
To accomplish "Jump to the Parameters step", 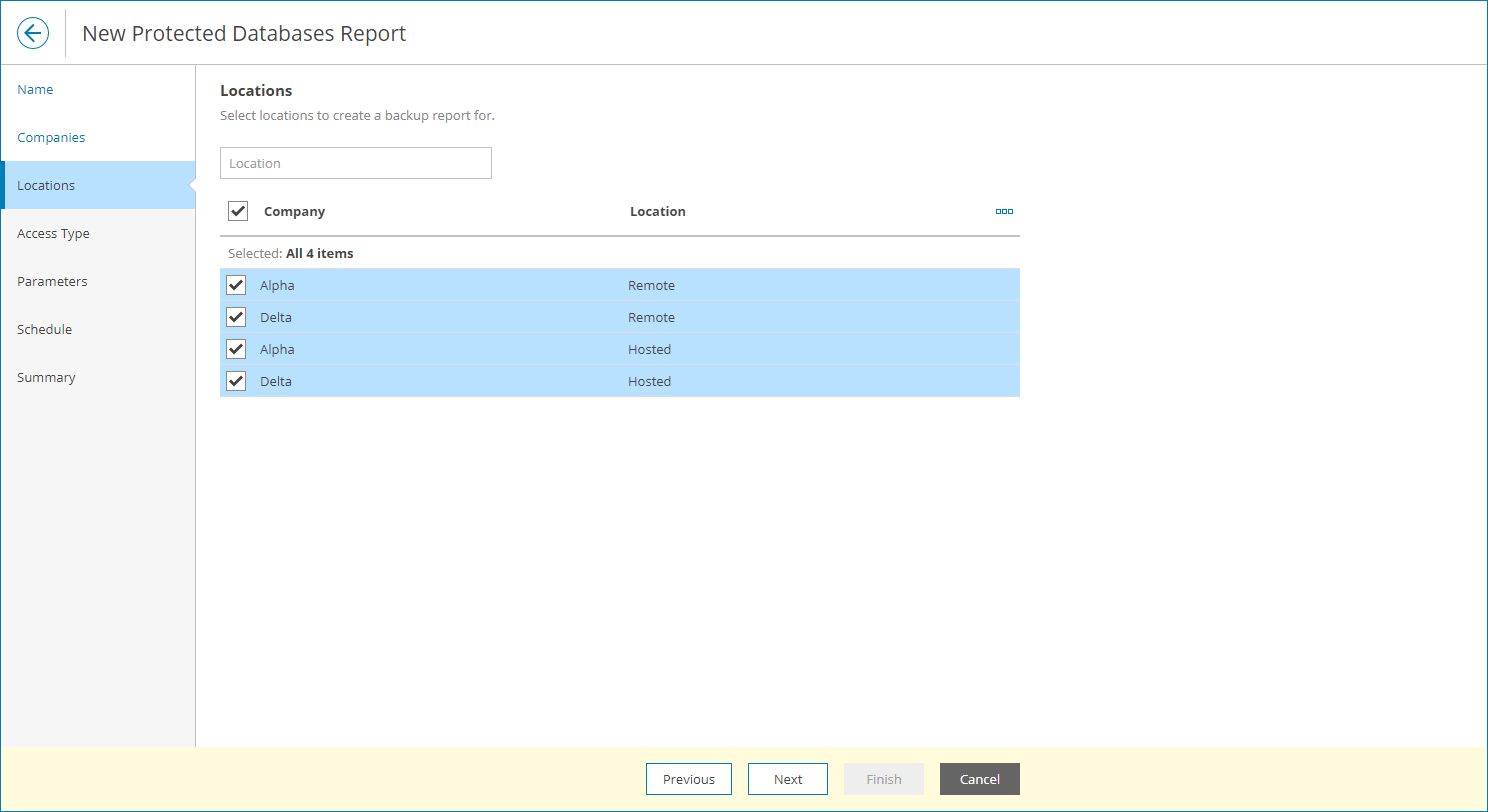I will pos(52,281).
